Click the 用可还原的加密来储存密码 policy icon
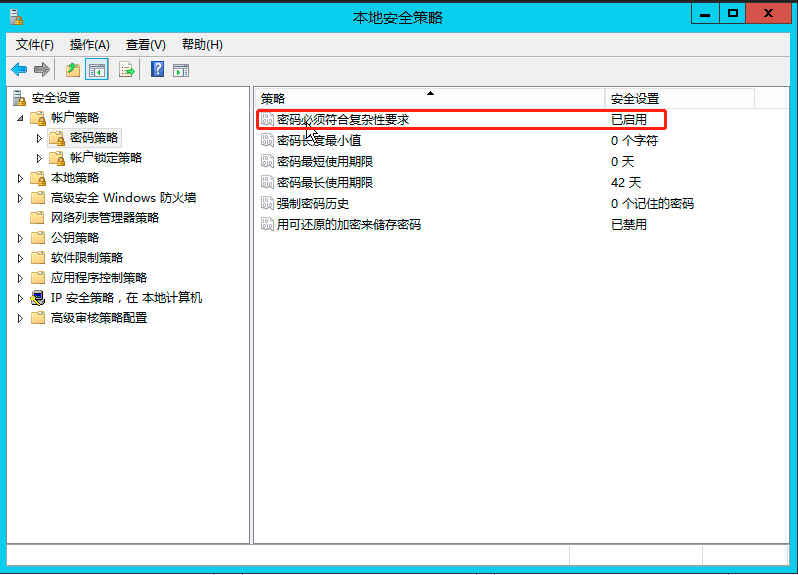798x575 pixels. tap(267, 224)
